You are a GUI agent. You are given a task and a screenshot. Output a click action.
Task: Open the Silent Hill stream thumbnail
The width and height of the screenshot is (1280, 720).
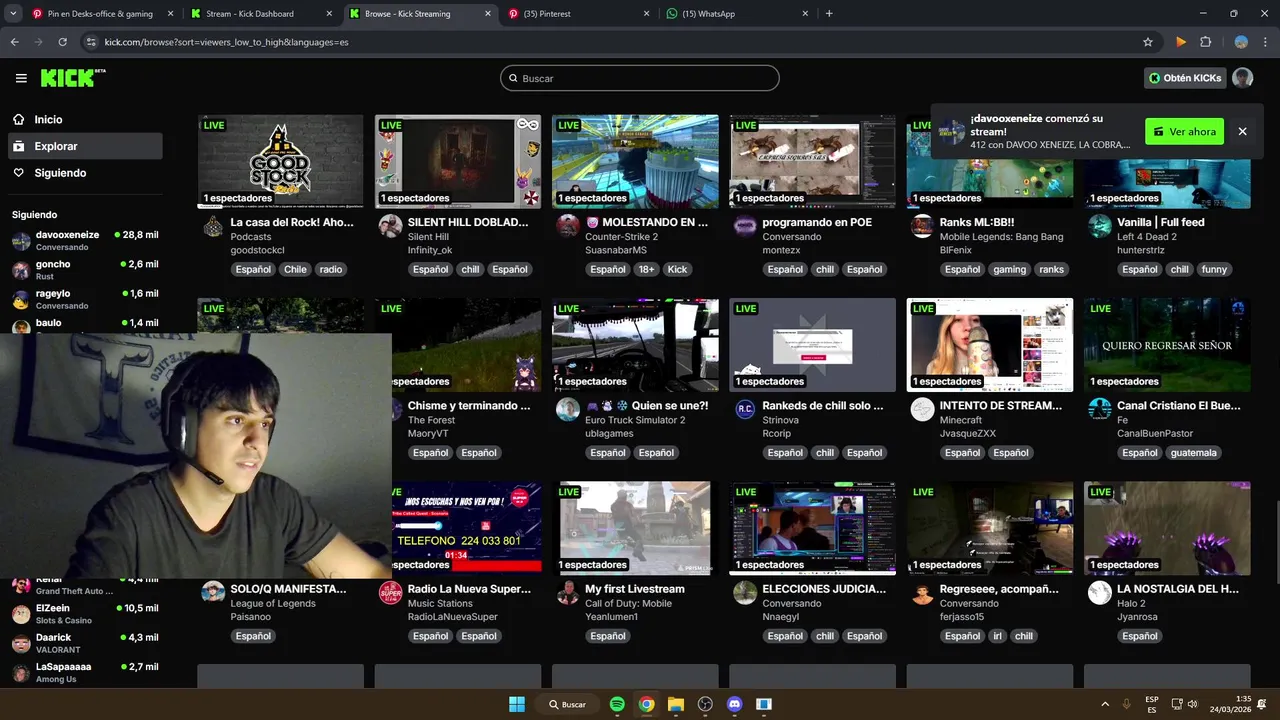click(458, 161)
